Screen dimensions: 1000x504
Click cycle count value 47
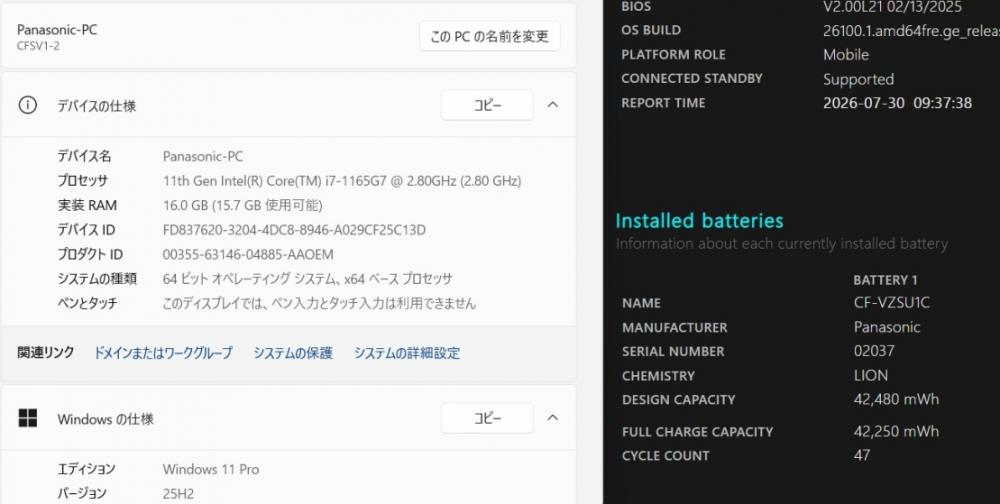[862, 455]
